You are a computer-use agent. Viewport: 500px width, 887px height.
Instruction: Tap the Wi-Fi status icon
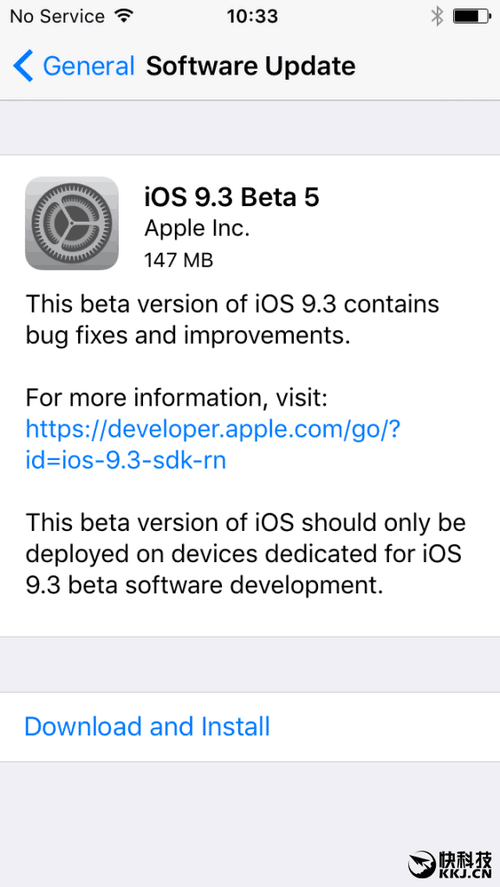coord(122,16)
